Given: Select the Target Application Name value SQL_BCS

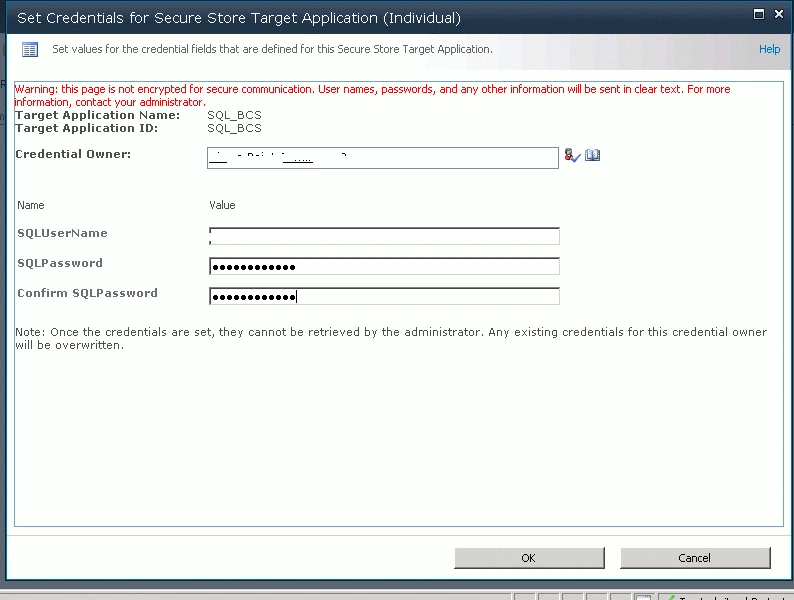Looking at the screenshot, I should click(x=234, y=115).
